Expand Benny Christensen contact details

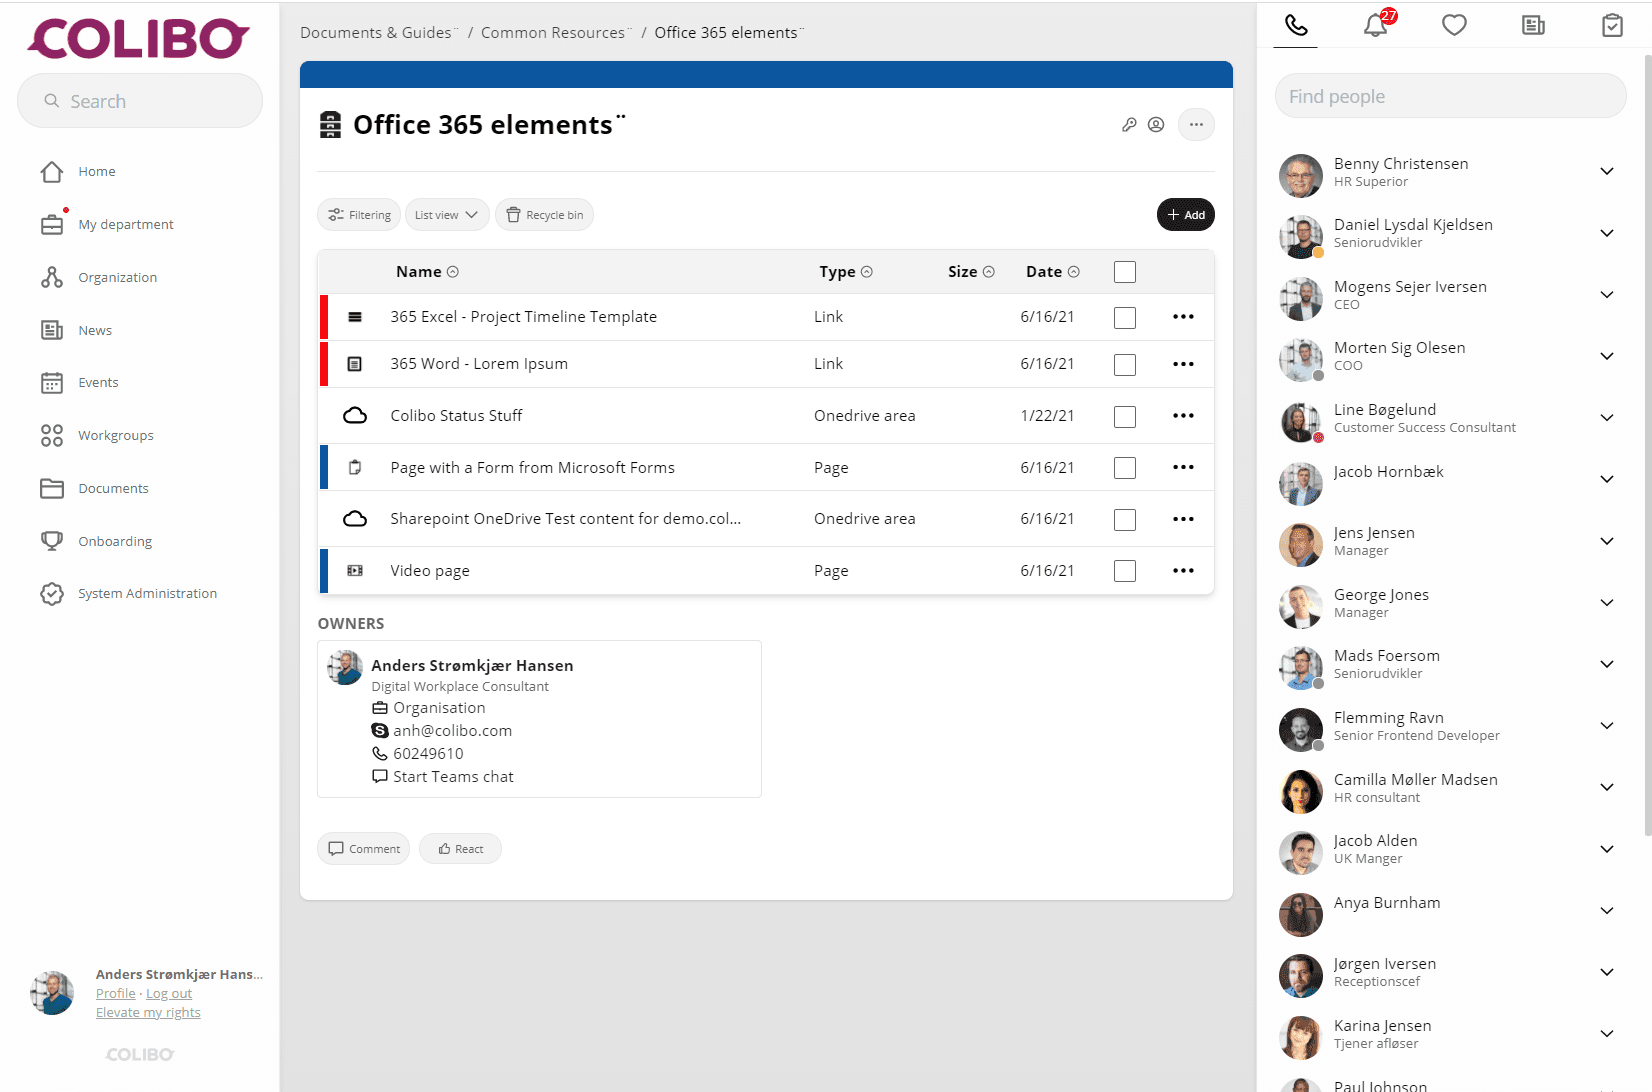(x=1607, y=172)
